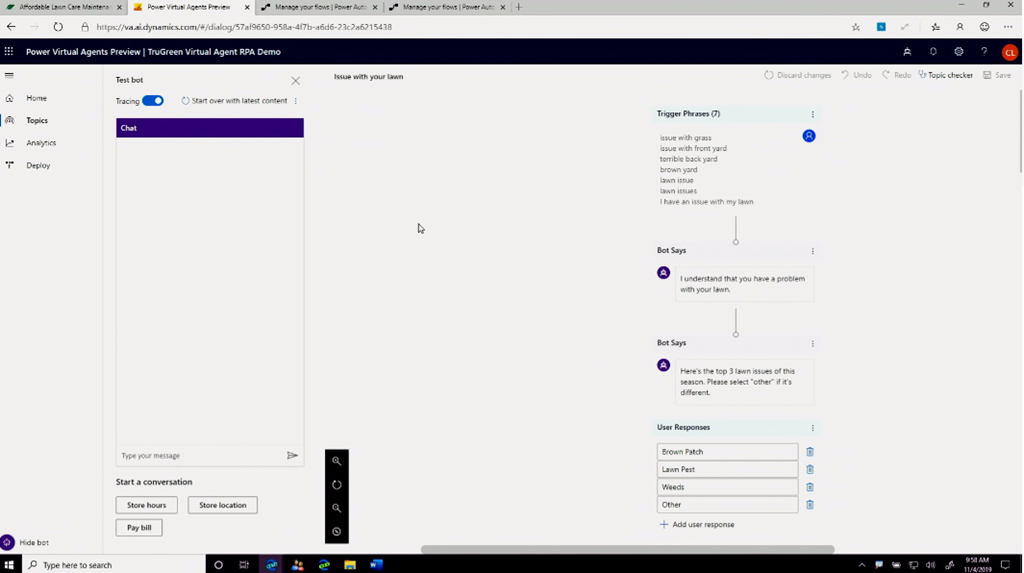Delete the Brown Patch user response
The height and width of the screenshot is (573, 1024).
[810, 451]
